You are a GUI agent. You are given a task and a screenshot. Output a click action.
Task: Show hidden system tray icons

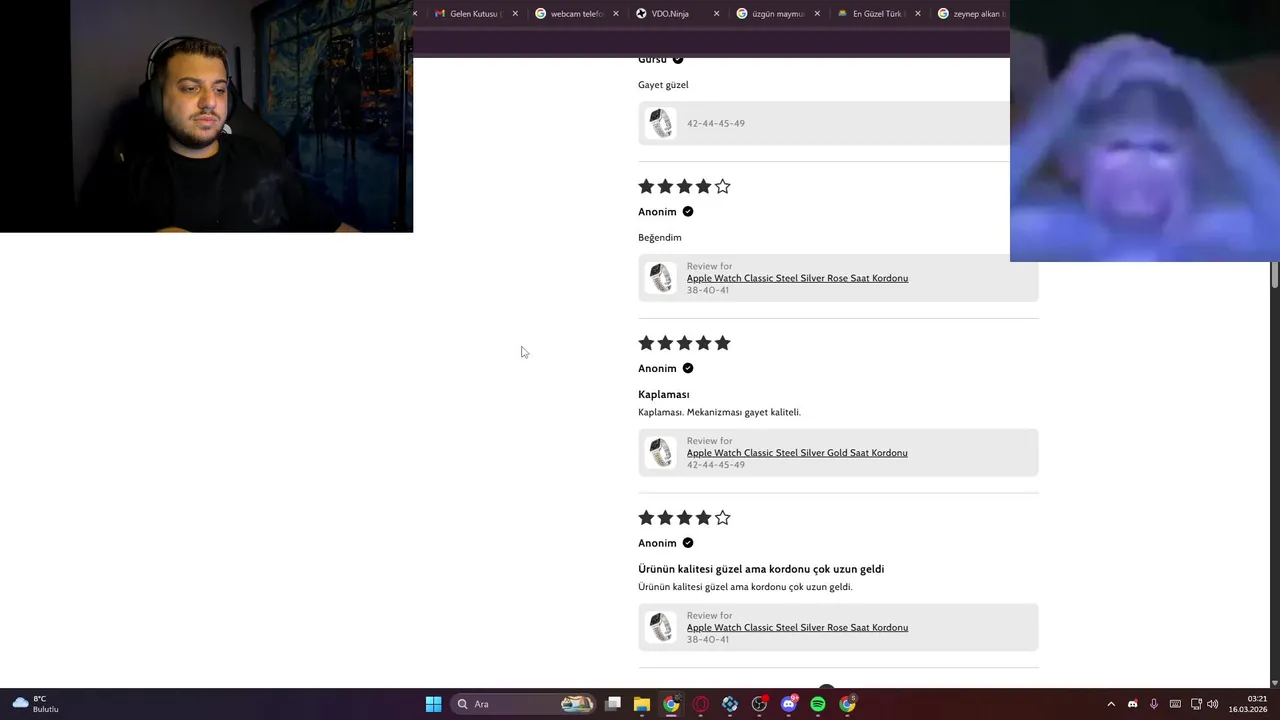1111,704
